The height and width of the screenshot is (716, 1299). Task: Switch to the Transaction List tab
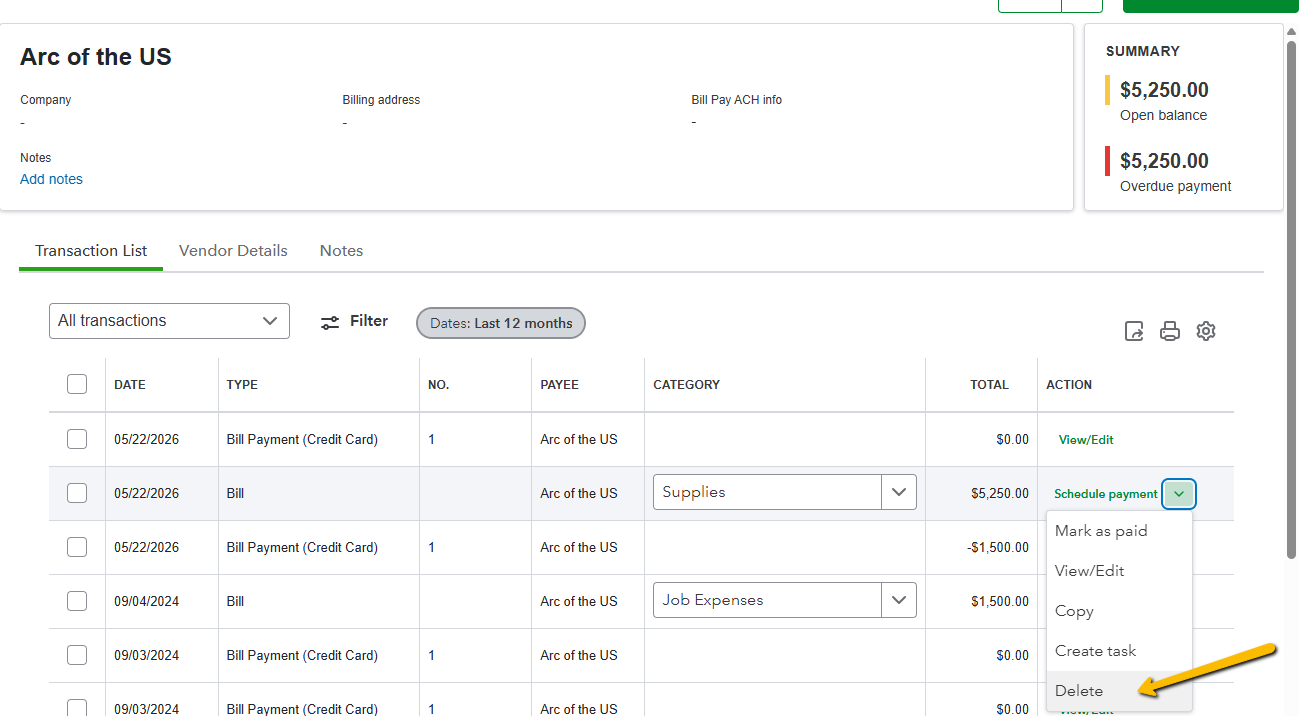click(91, 251)
